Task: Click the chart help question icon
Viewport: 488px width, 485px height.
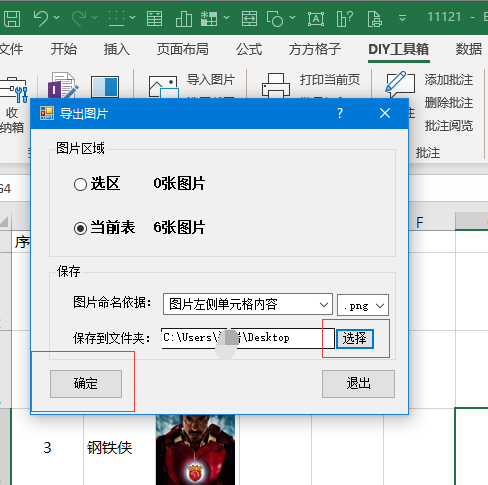Action: click(345, 18)
